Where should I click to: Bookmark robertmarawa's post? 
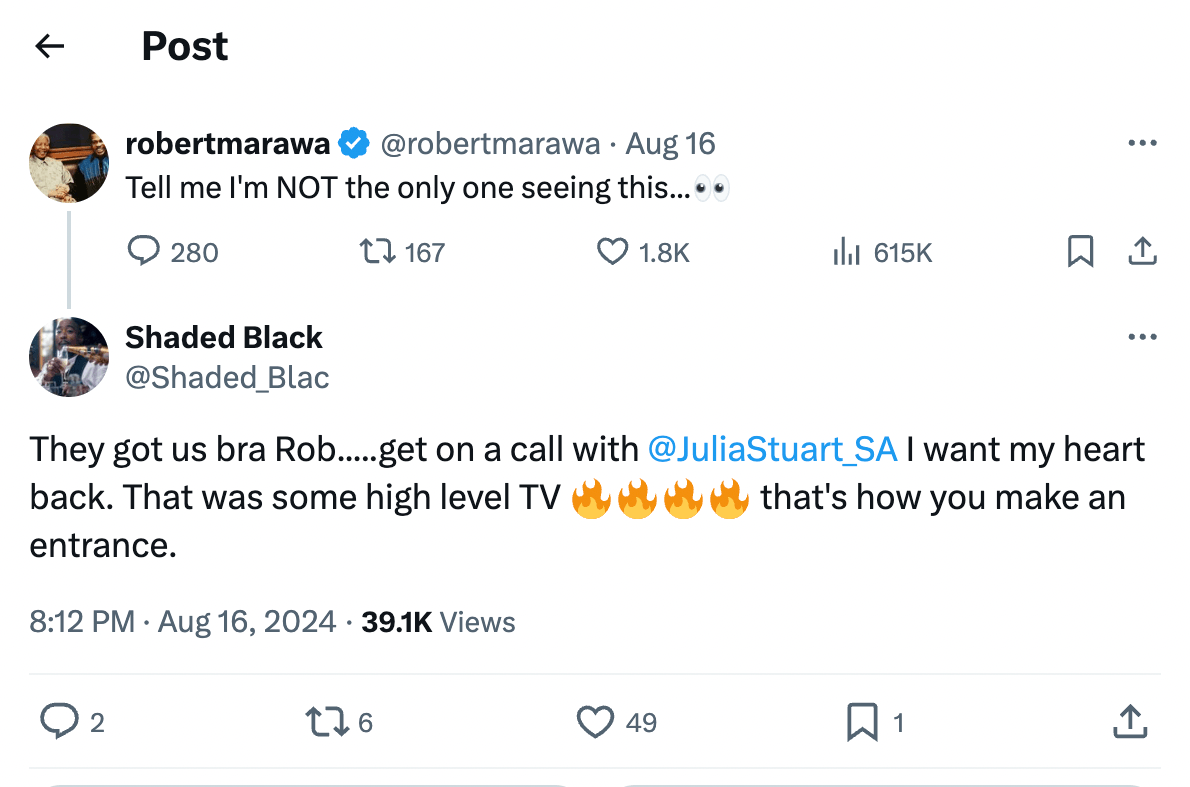pos(1080,252)
